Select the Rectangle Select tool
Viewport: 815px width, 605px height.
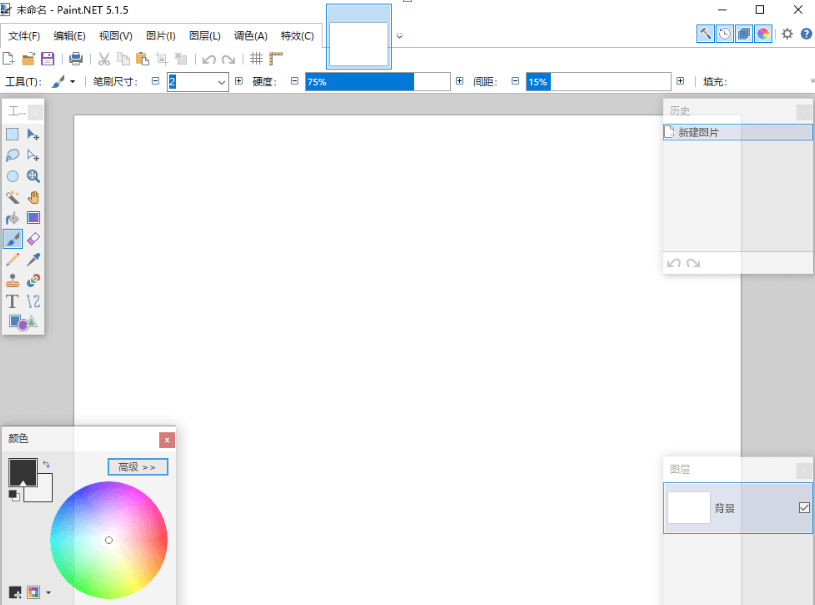[12, 134]
